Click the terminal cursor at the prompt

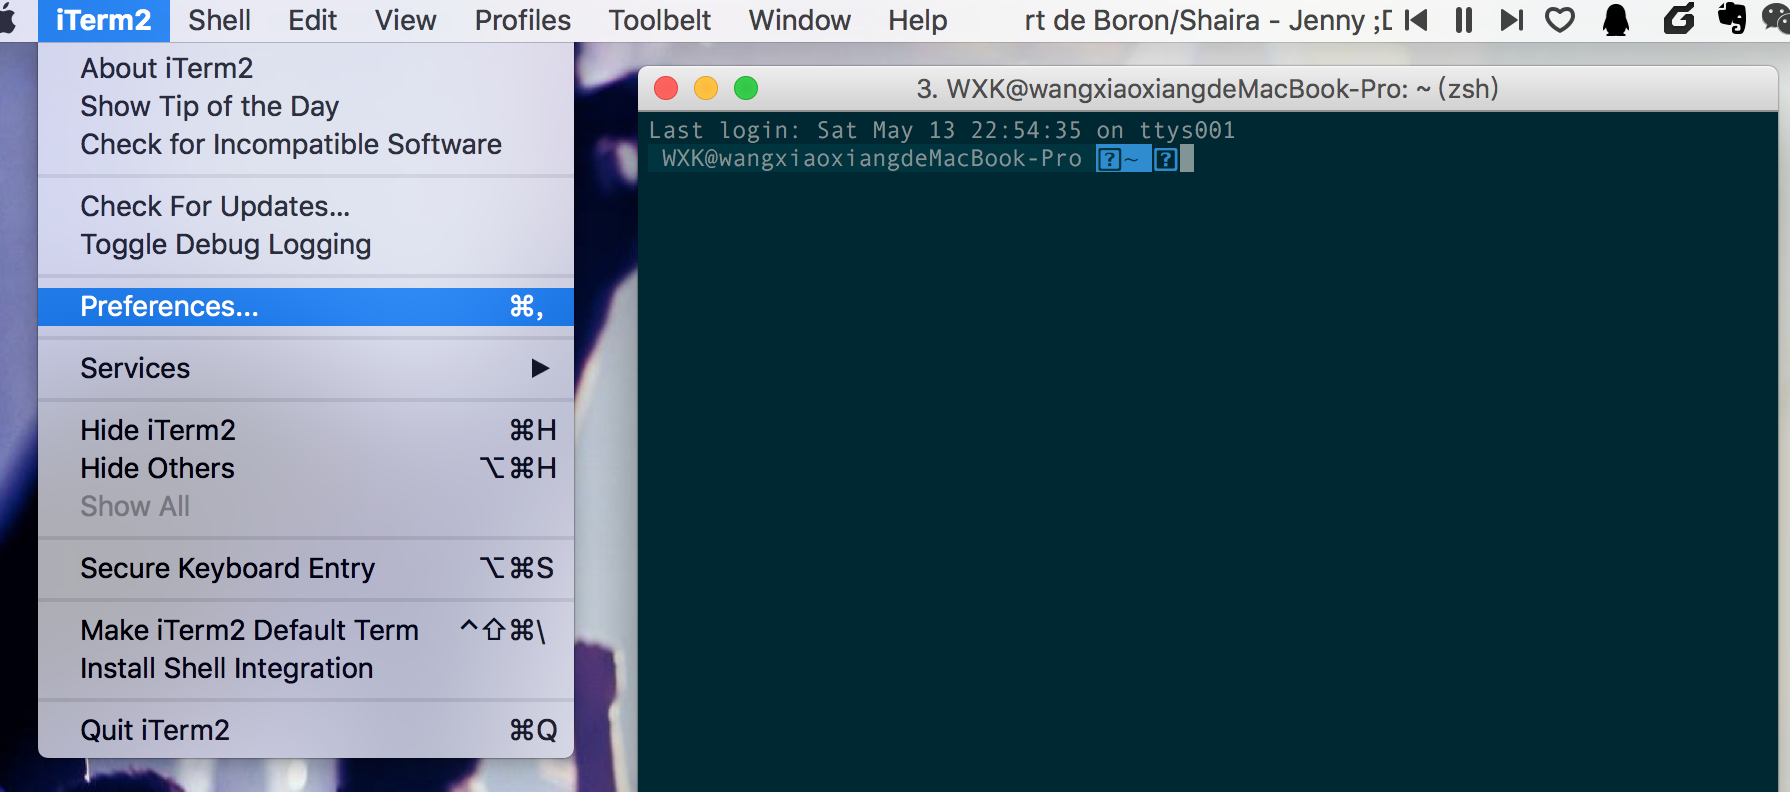pyautogui.click(x=1187, y=159)
